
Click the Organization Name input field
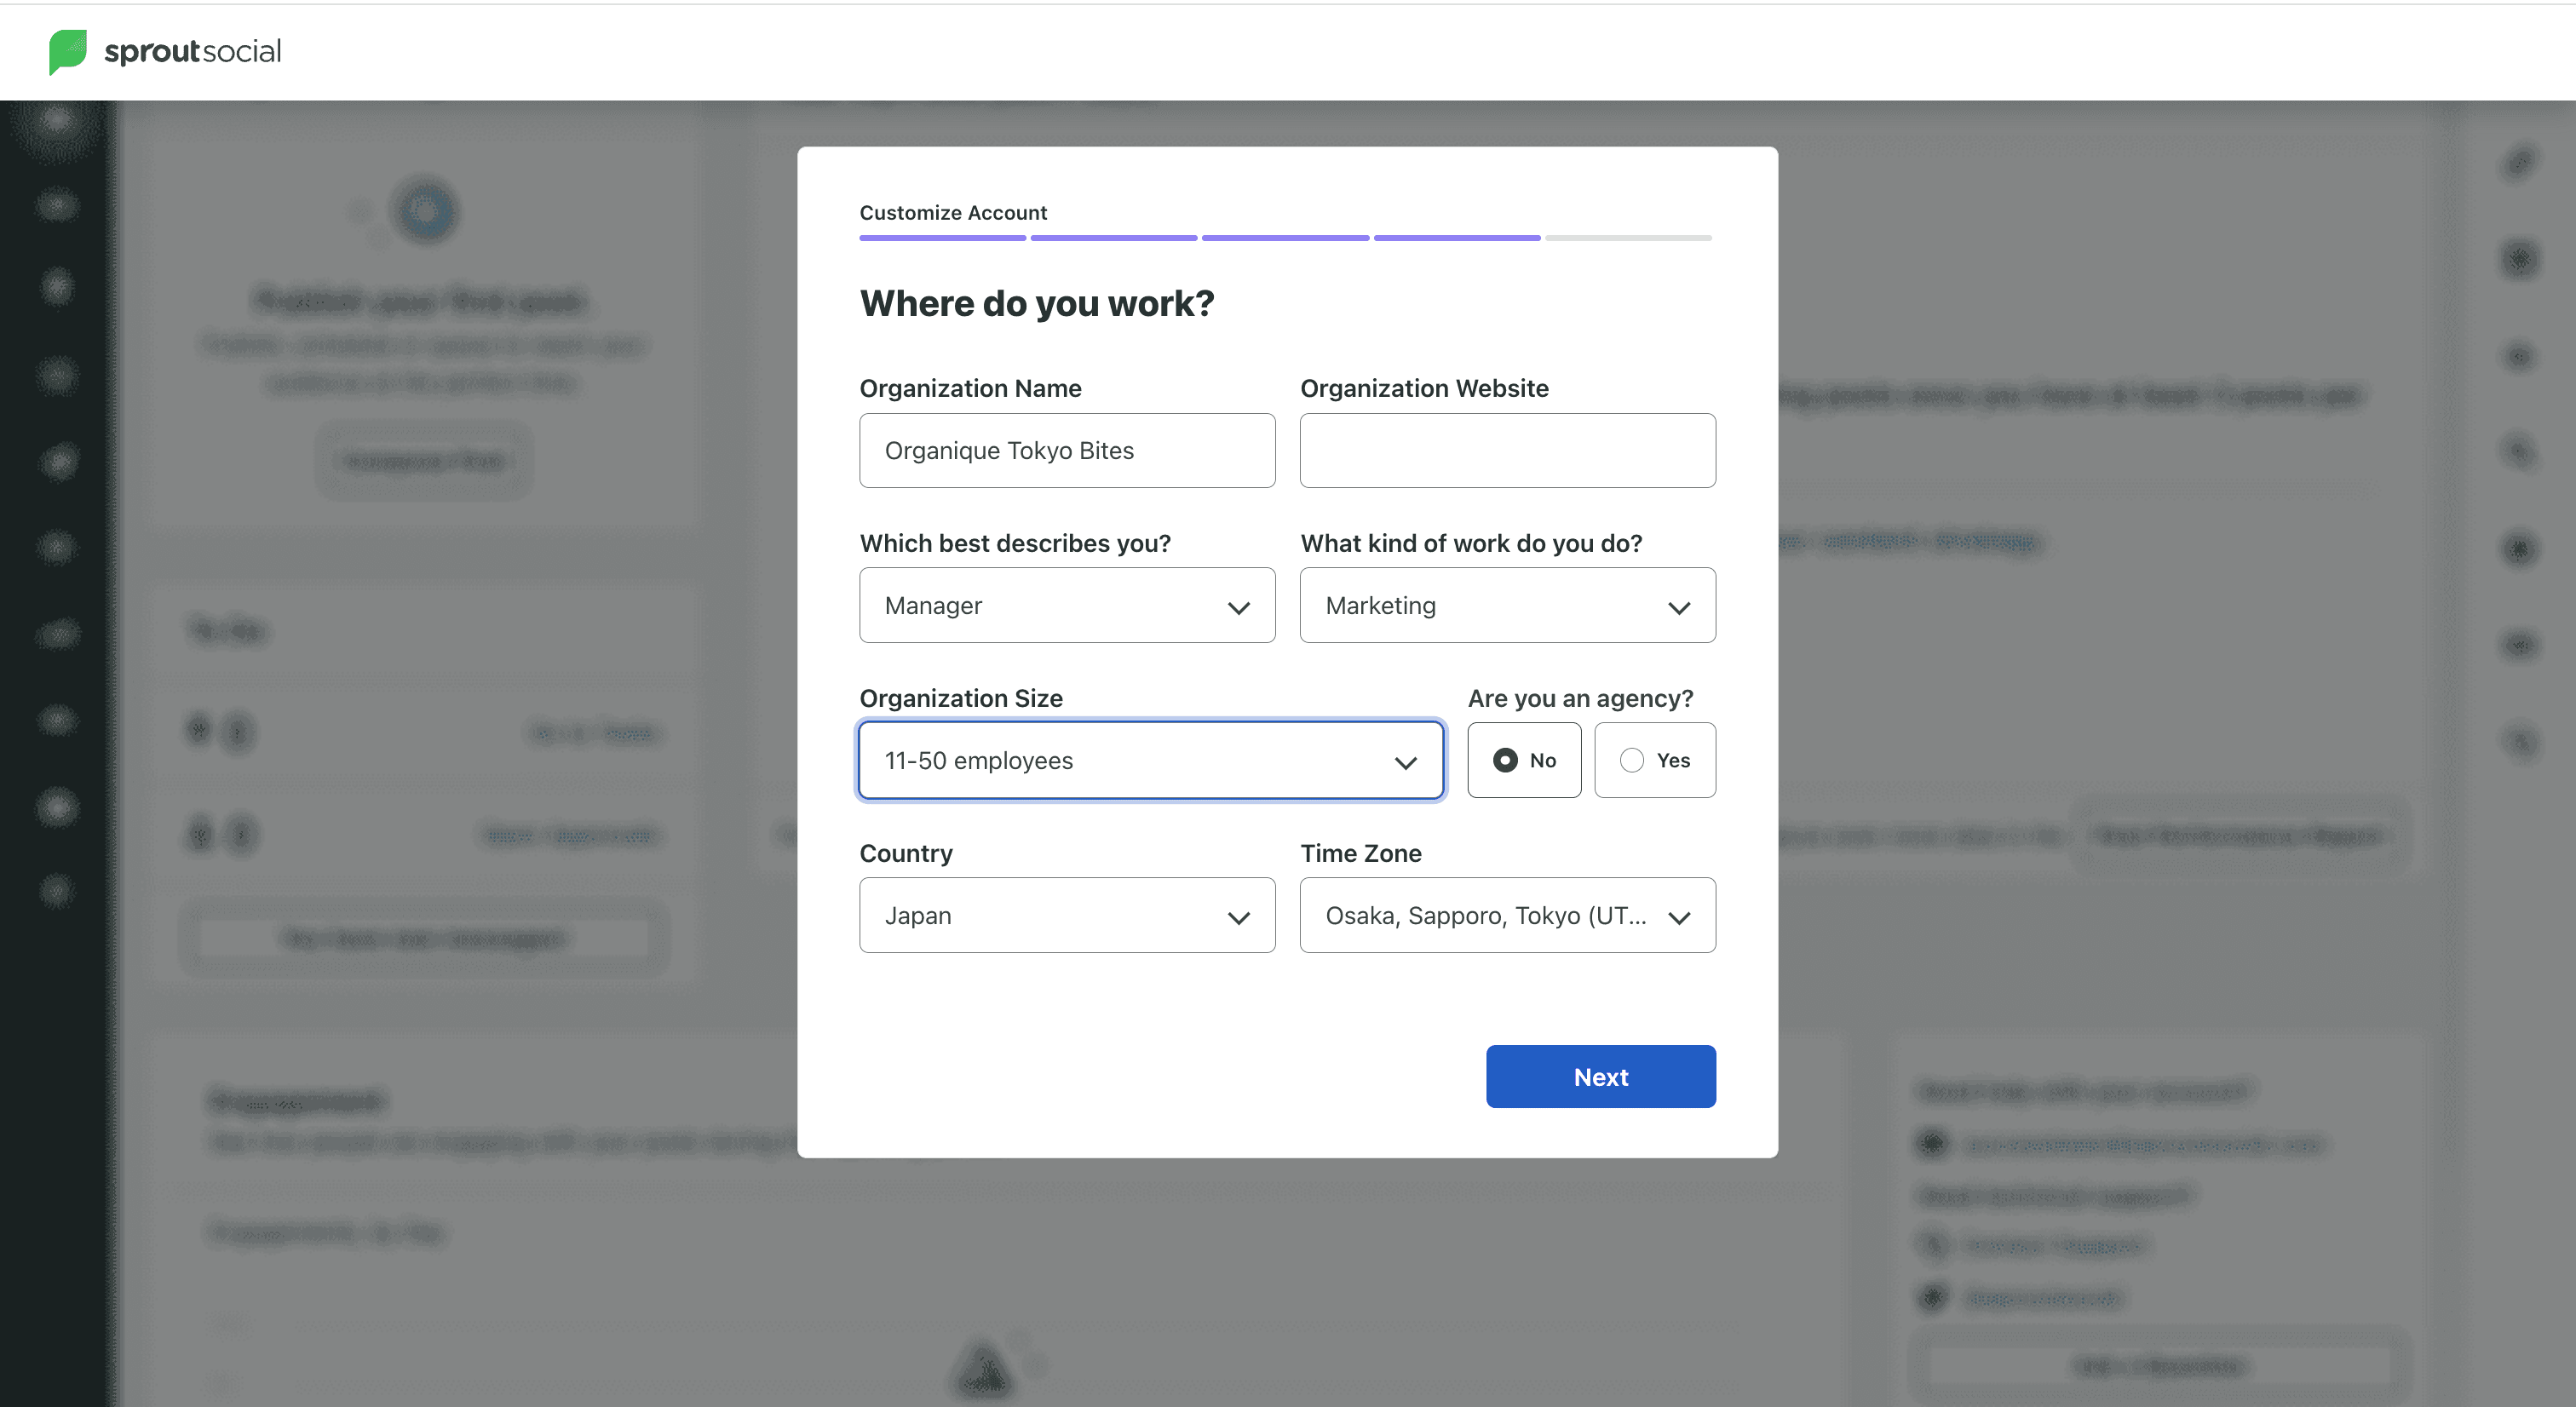(x=1066, y=450)
